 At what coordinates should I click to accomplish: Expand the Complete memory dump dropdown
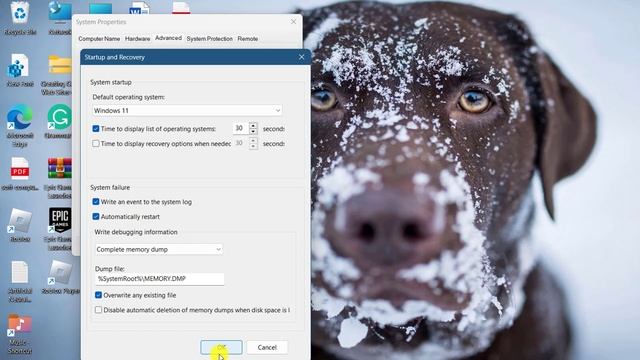159,249
